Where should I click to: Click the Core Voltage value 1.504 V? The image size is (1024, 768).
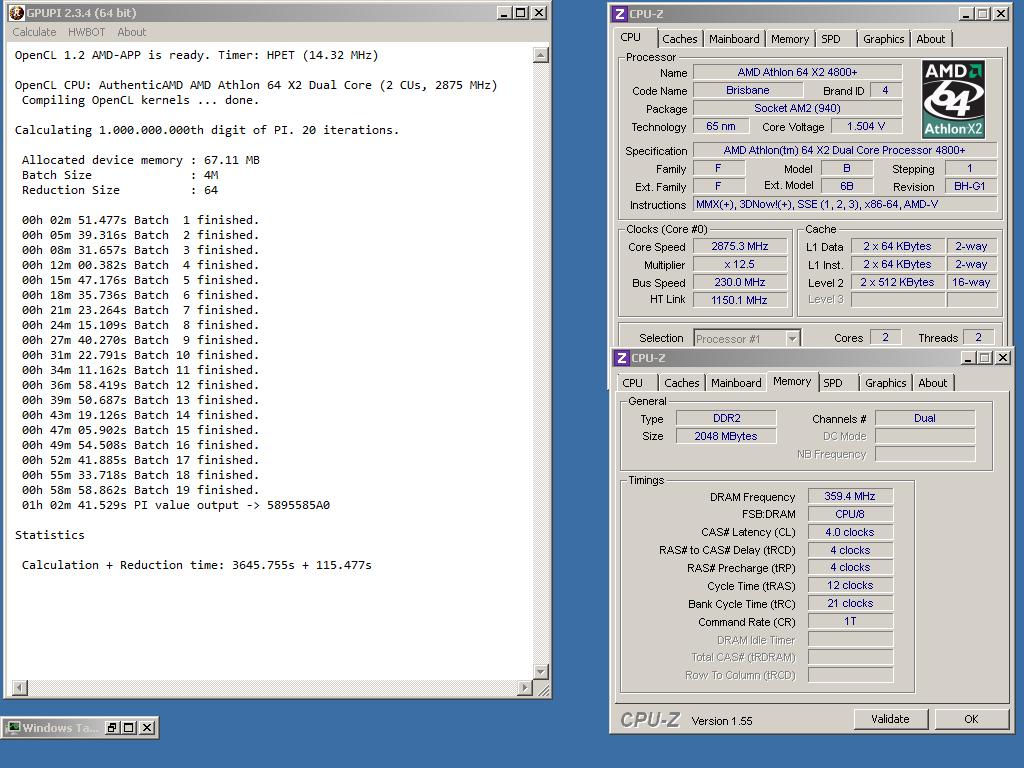866,126
